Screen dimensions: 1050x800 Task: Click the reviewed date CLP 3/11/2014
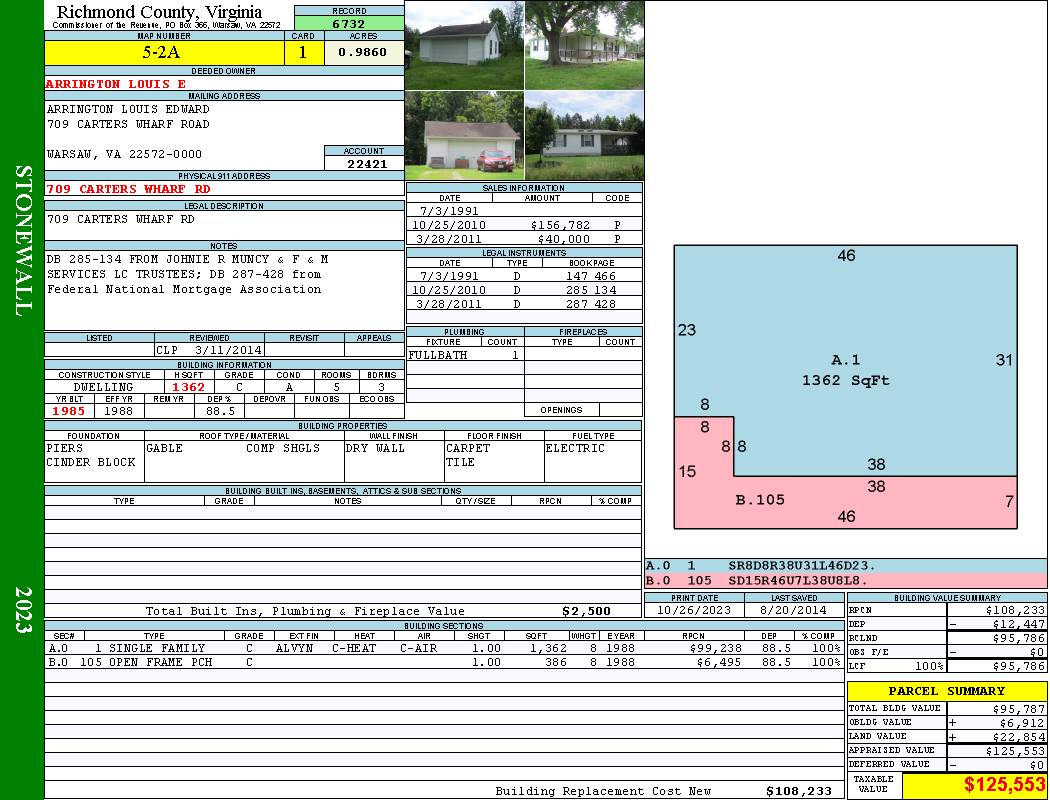pos(209,350)
